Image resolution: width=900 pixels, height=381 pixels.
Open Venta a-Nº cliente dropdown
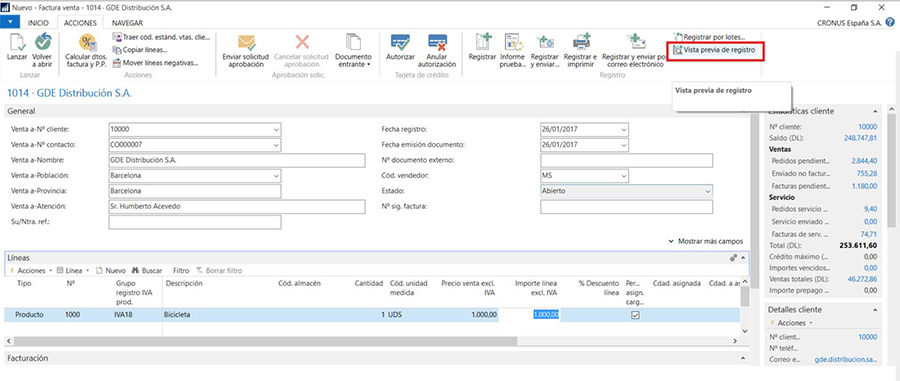pos(277,129)
